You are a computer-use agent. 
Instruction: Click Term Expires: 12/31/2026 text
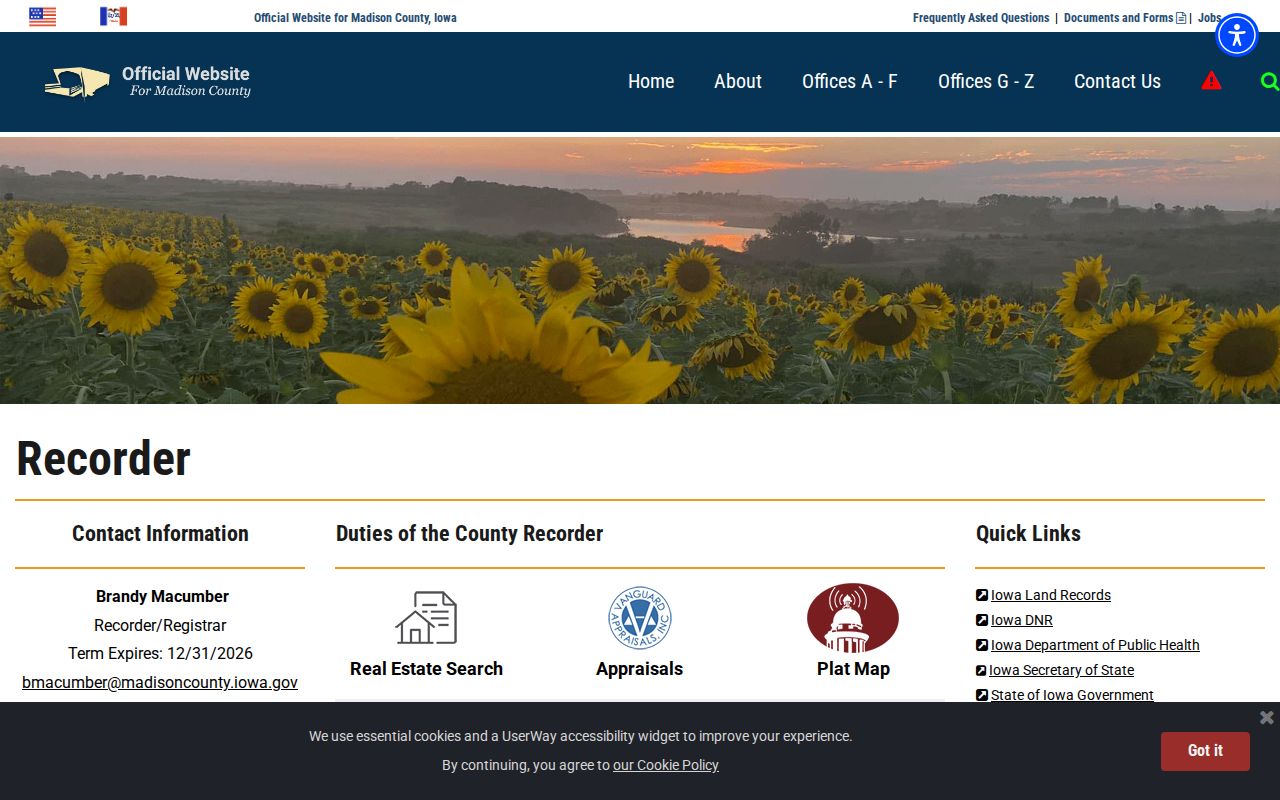pos(160,653)
